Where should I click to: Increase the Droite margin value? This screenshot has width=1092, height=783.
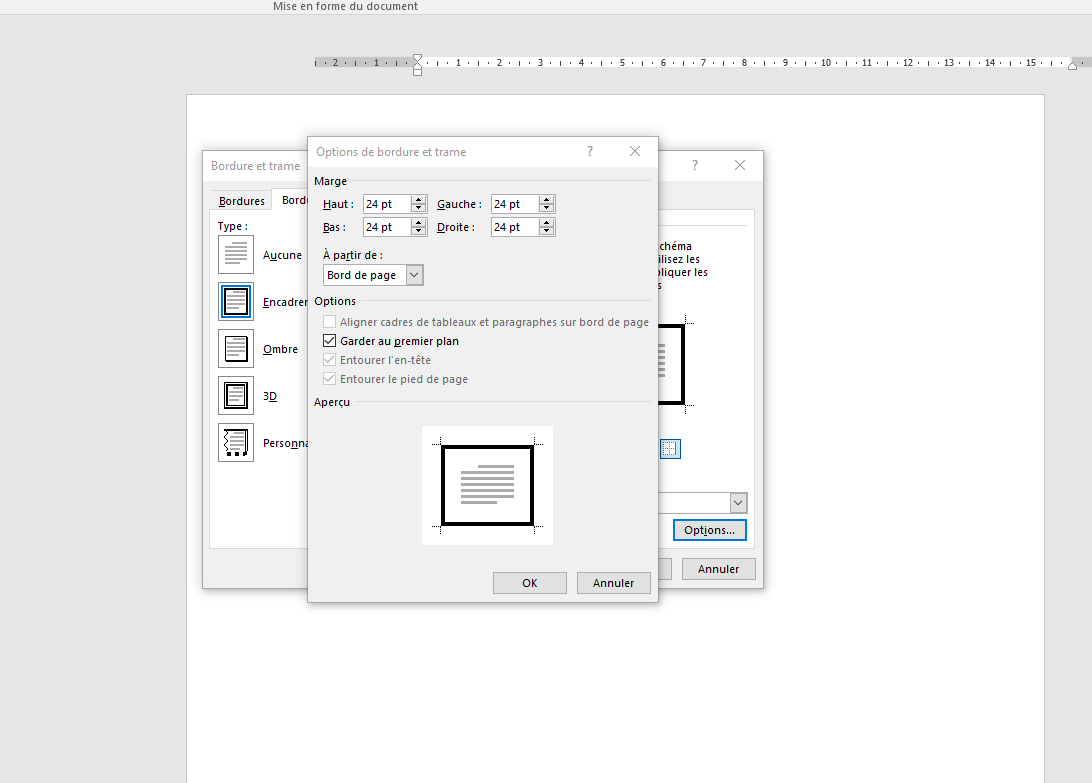point(547,223)
